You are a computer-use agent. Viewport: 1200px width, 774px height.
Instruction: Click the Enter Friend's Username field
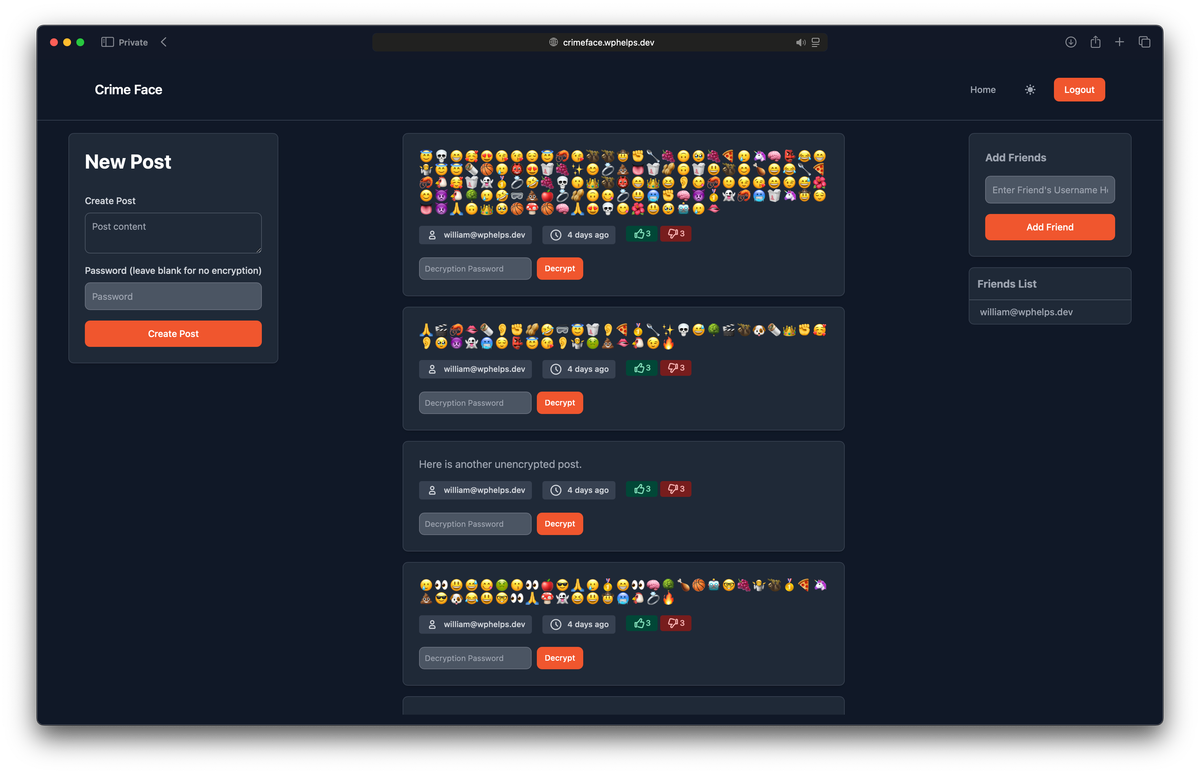coord(1049,189)
